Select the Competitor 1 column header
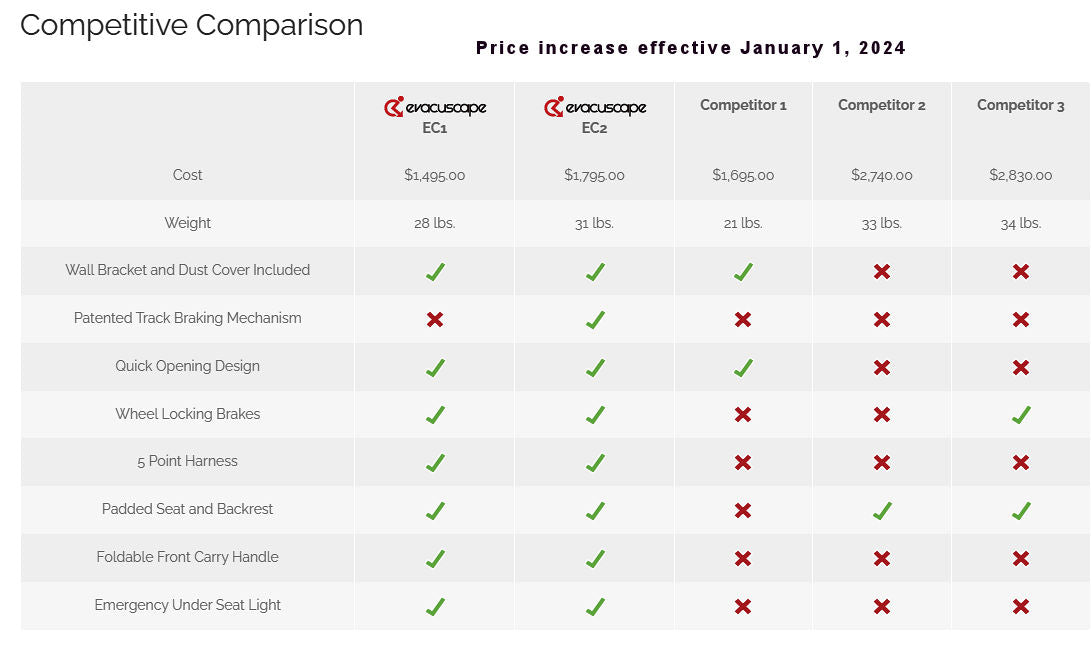 click(743, 105)
